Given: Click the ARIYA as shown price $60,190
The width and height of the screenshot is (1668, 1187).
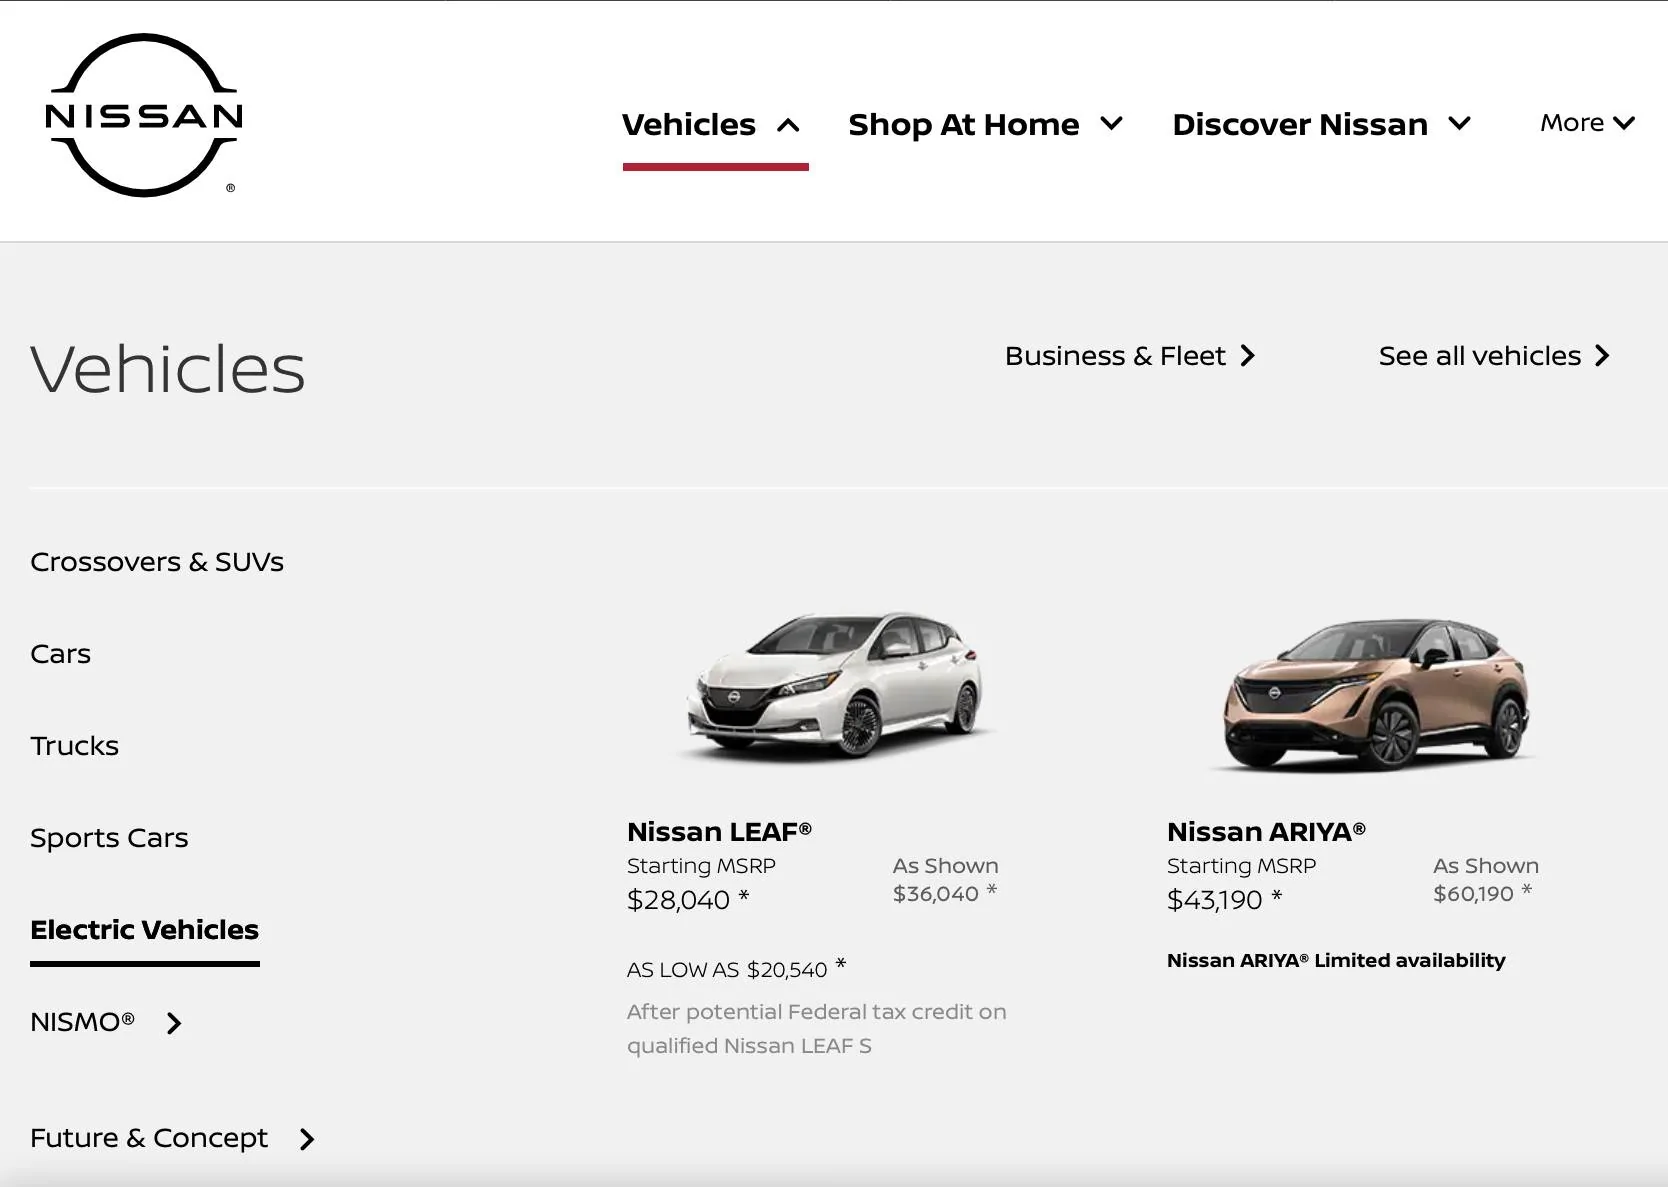Looking at the screenshot, I should click(1473, 894).
